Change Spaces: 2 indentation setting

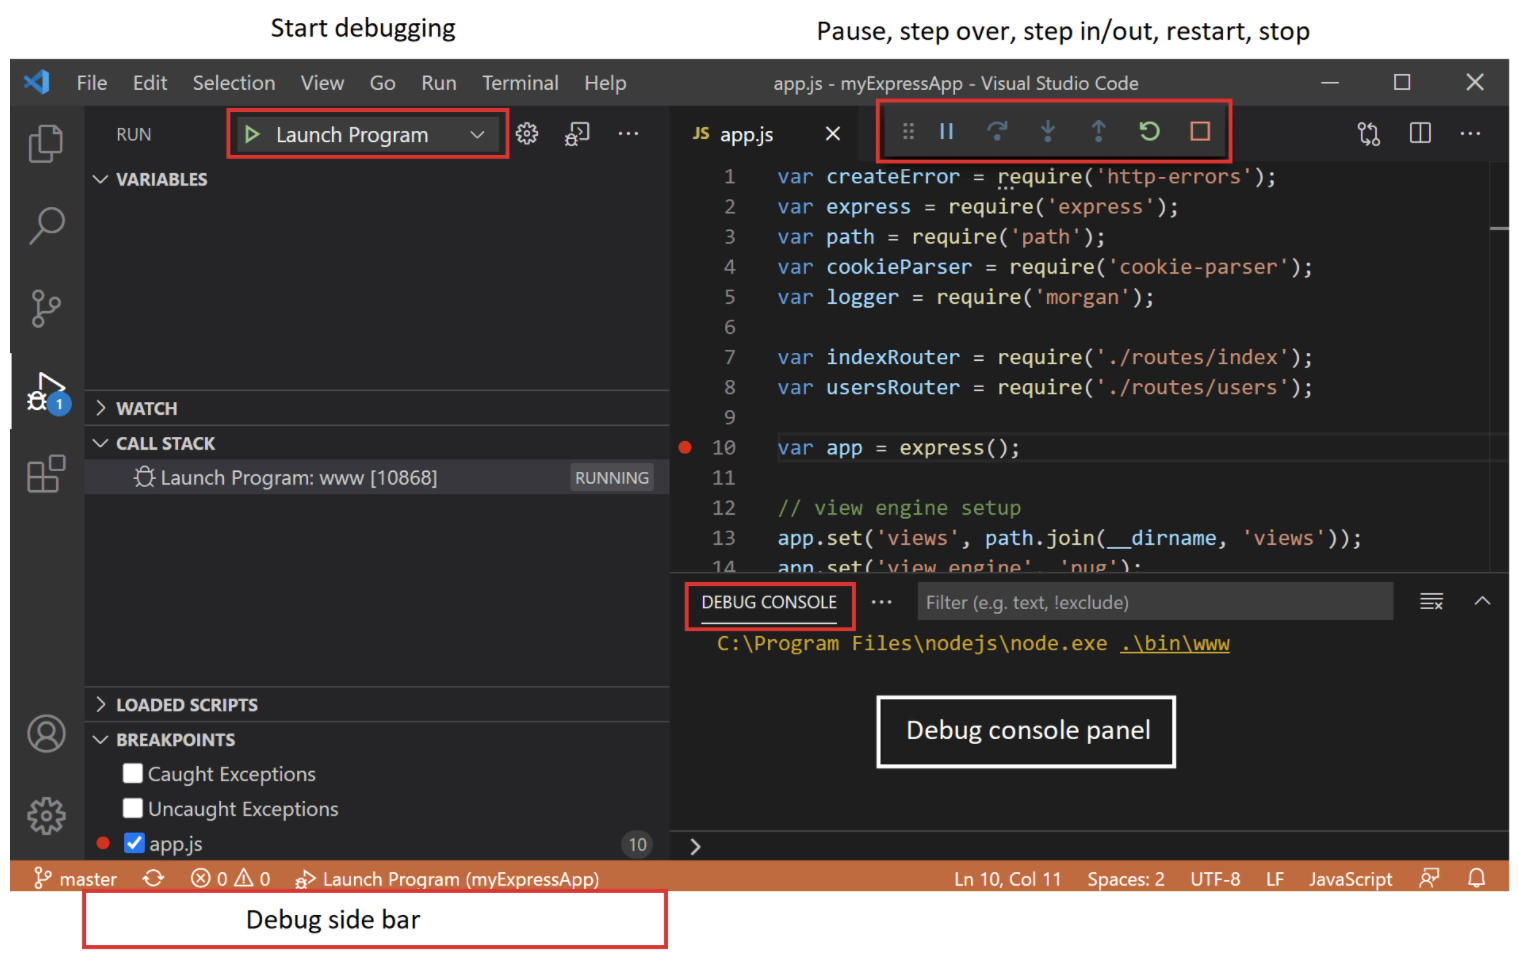pyautogui.click(x=1126, y=878)
